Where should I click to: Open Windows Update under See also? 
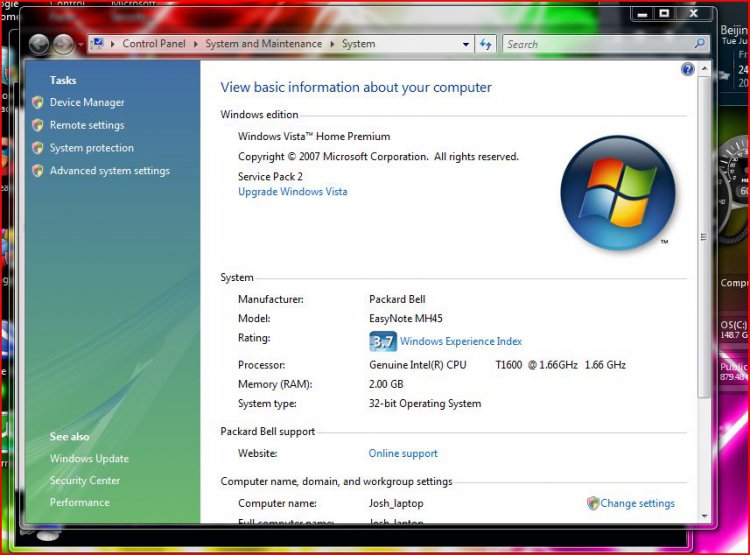(89, 458)
